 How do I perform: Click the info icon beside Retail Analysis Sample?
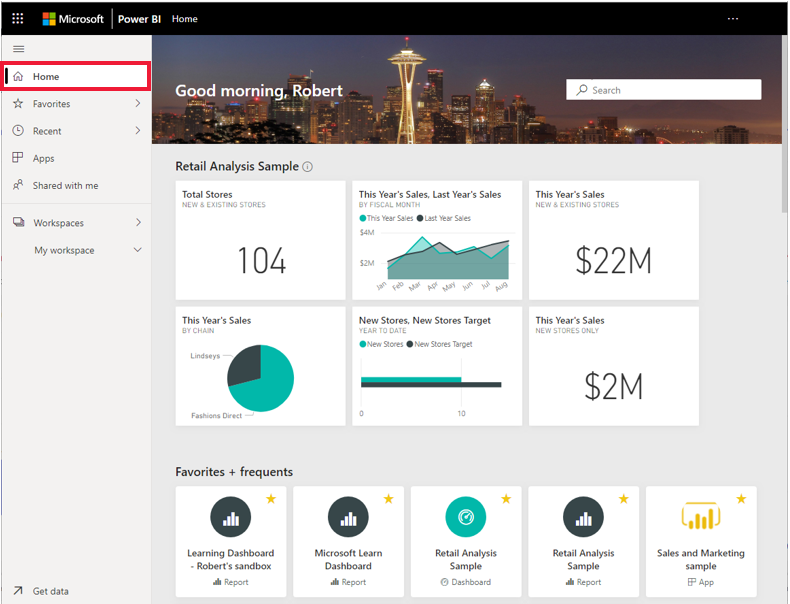(307, 167)
